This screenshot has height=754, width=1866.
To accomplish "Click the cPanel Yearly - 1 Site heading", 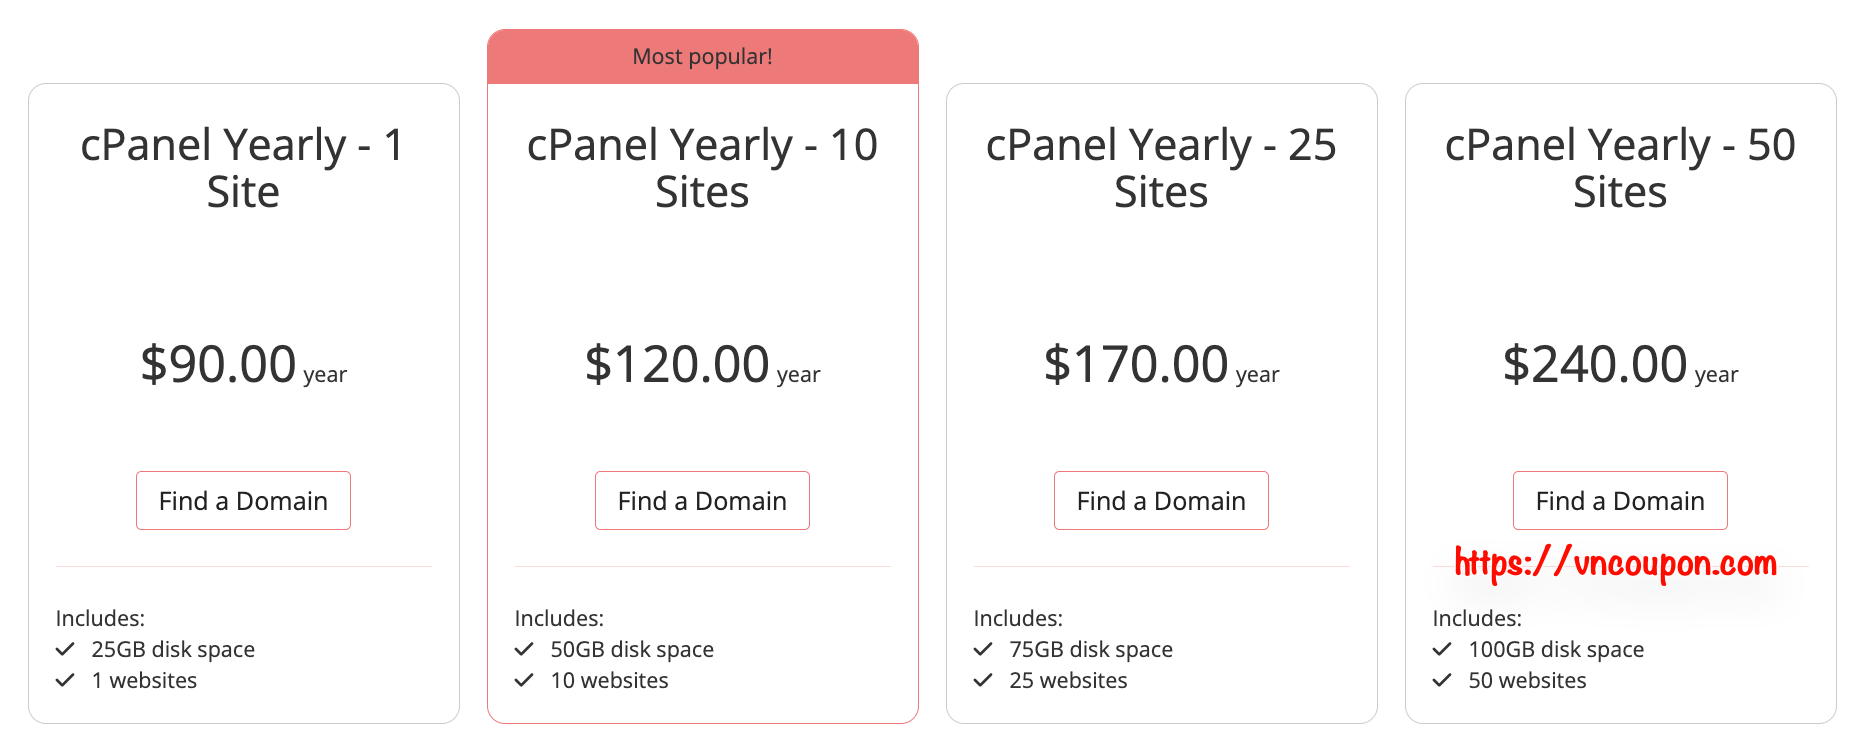I will [x=243, y=168].
